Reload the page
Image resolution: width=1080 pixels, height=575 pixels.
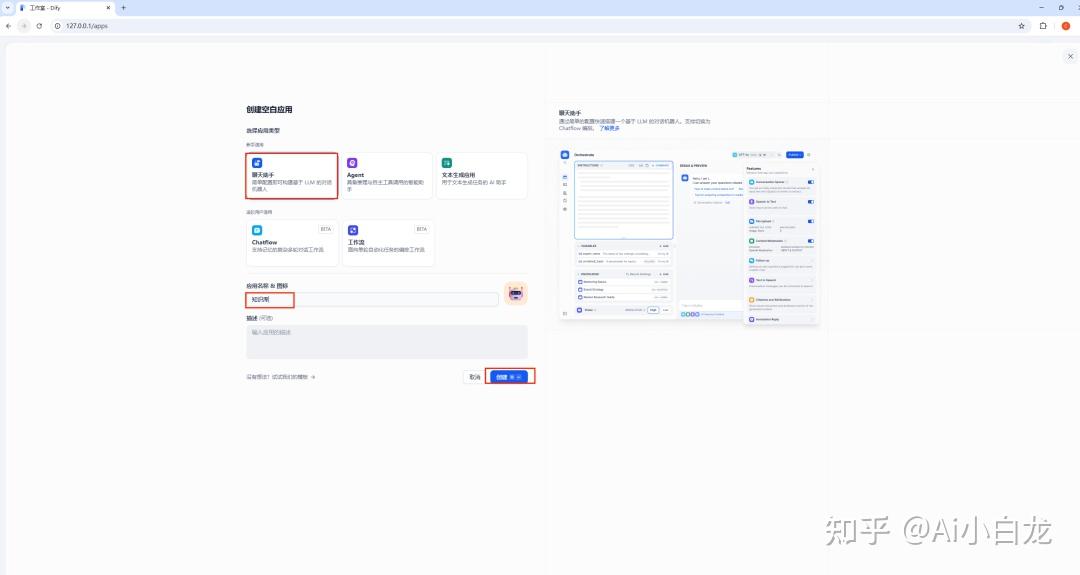point(39,26)
